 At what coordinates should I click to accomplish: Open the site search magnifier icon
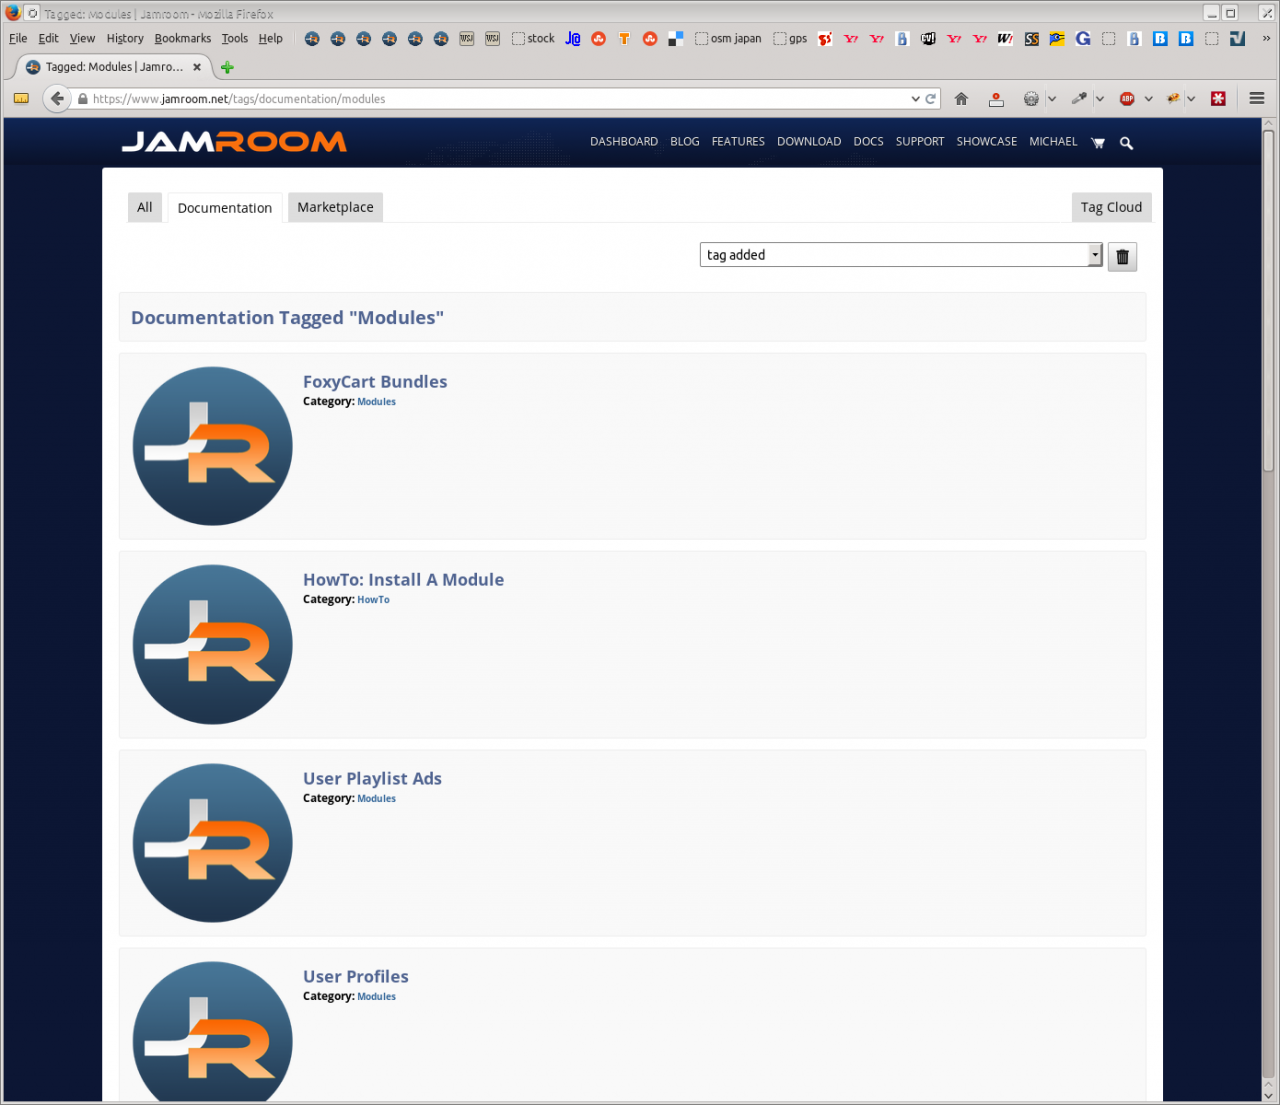[1126, 143]
